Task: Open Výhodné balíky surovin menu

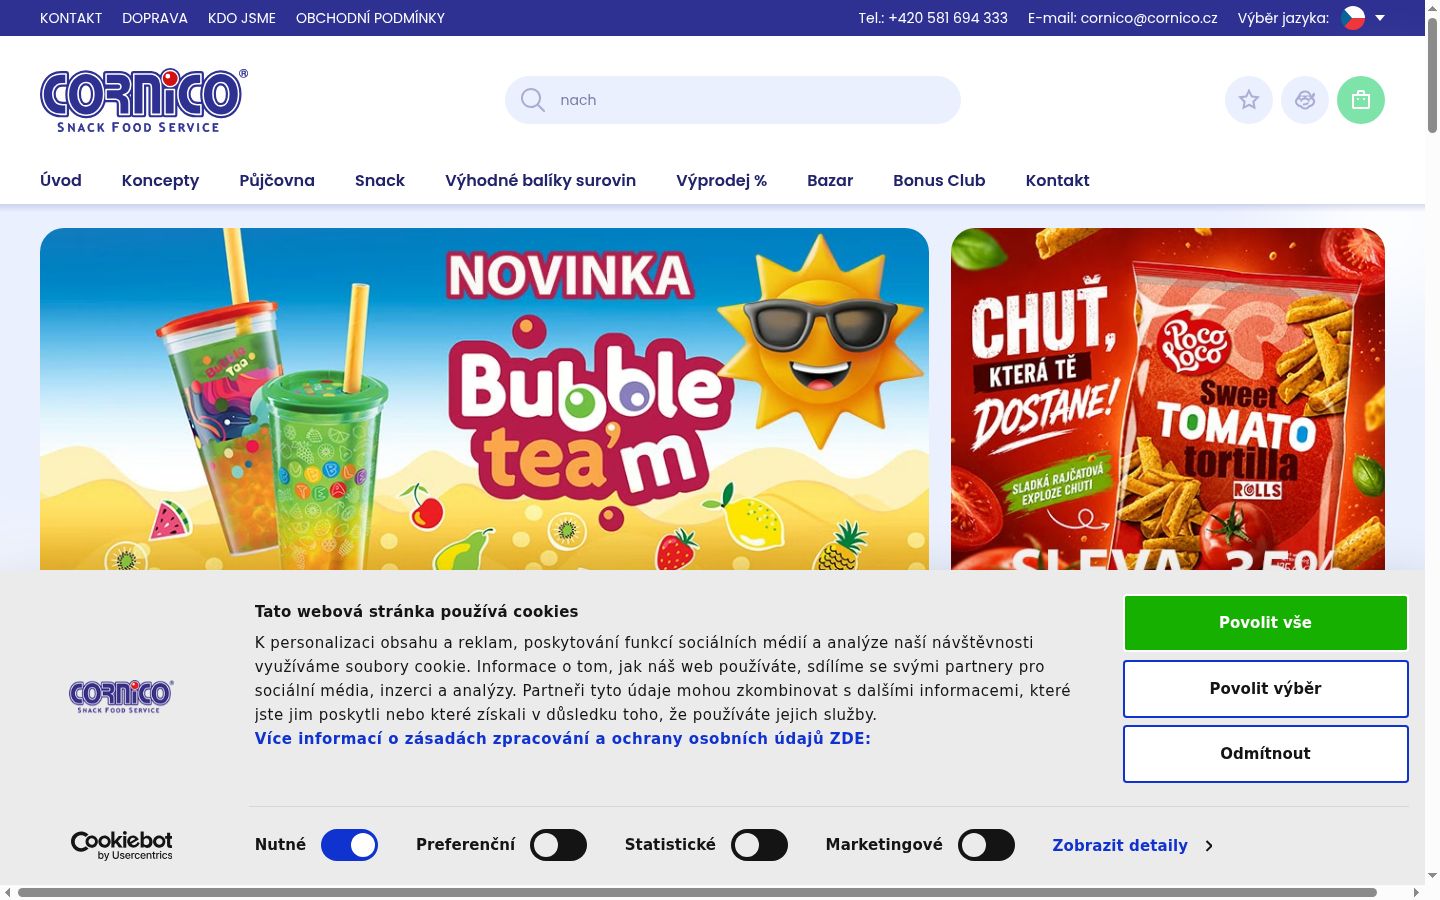Action: click(540, 180)
